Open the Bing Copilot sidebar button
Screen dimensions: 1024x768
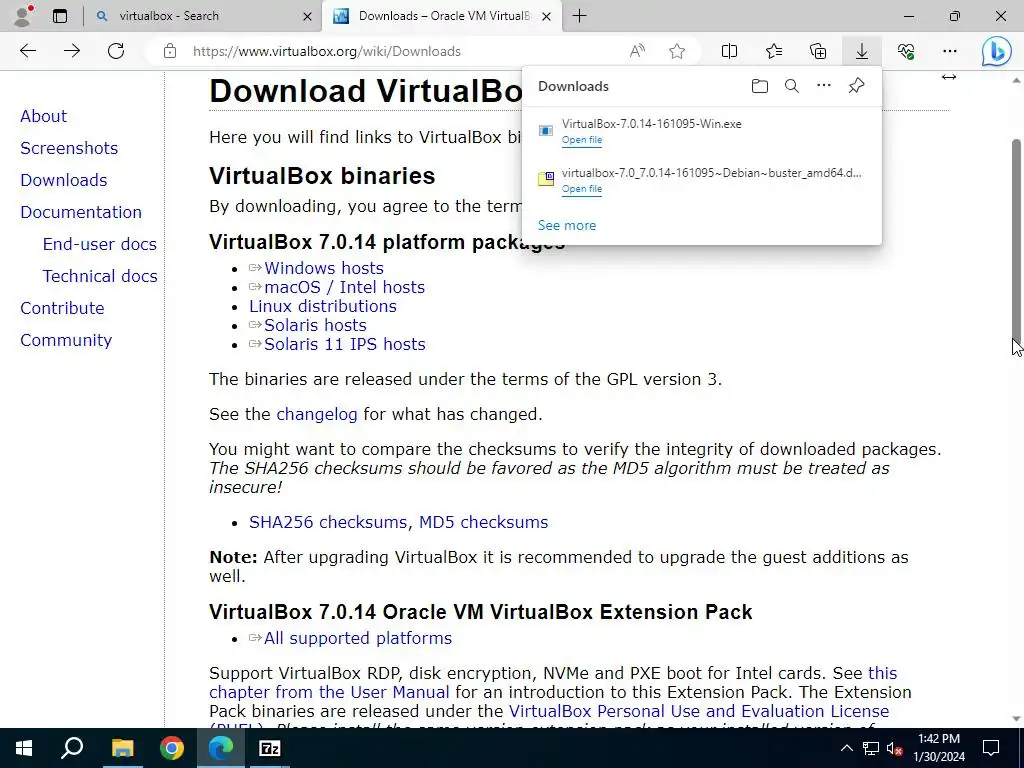coord(997,51)
